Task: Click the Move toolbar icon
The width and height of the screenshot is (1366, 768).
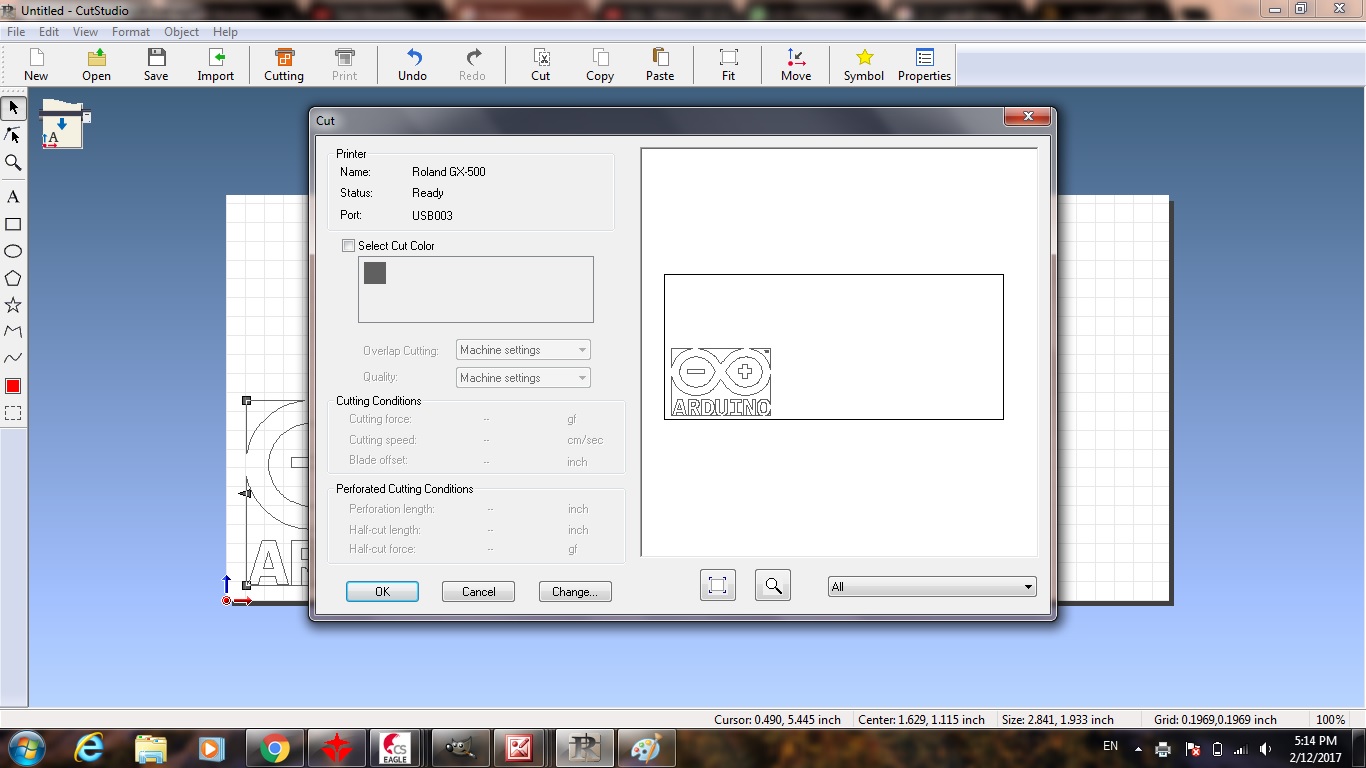Action: pos(796,64)
